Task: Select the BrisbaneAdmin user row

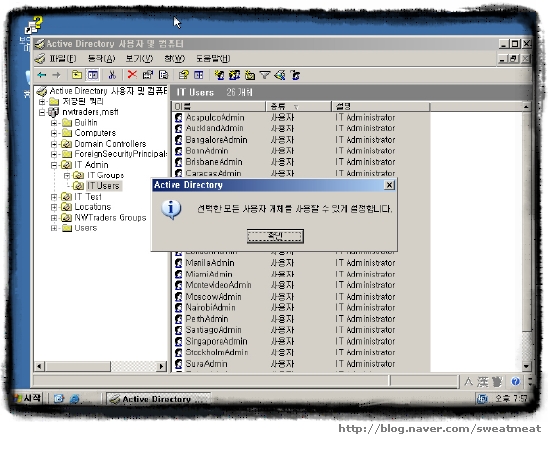Action: [x=301, y=162]
